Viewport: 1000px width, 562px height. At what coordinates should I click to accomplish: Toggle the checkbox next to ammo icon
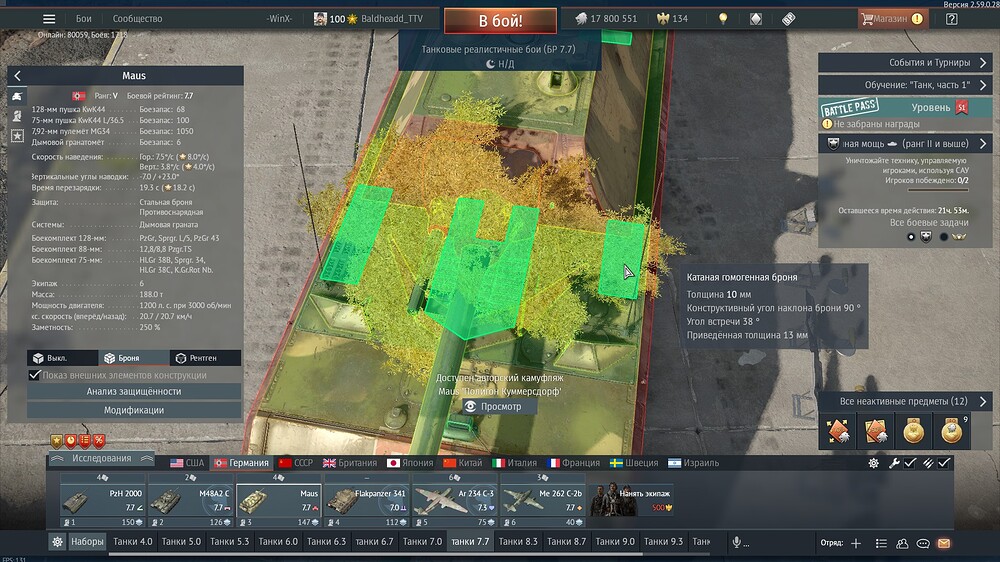pyautogui.click(x=944, y=463)
